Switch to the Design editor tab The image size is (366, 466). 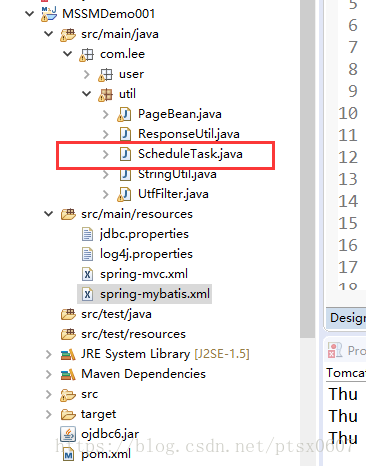(x=346, y=318)
